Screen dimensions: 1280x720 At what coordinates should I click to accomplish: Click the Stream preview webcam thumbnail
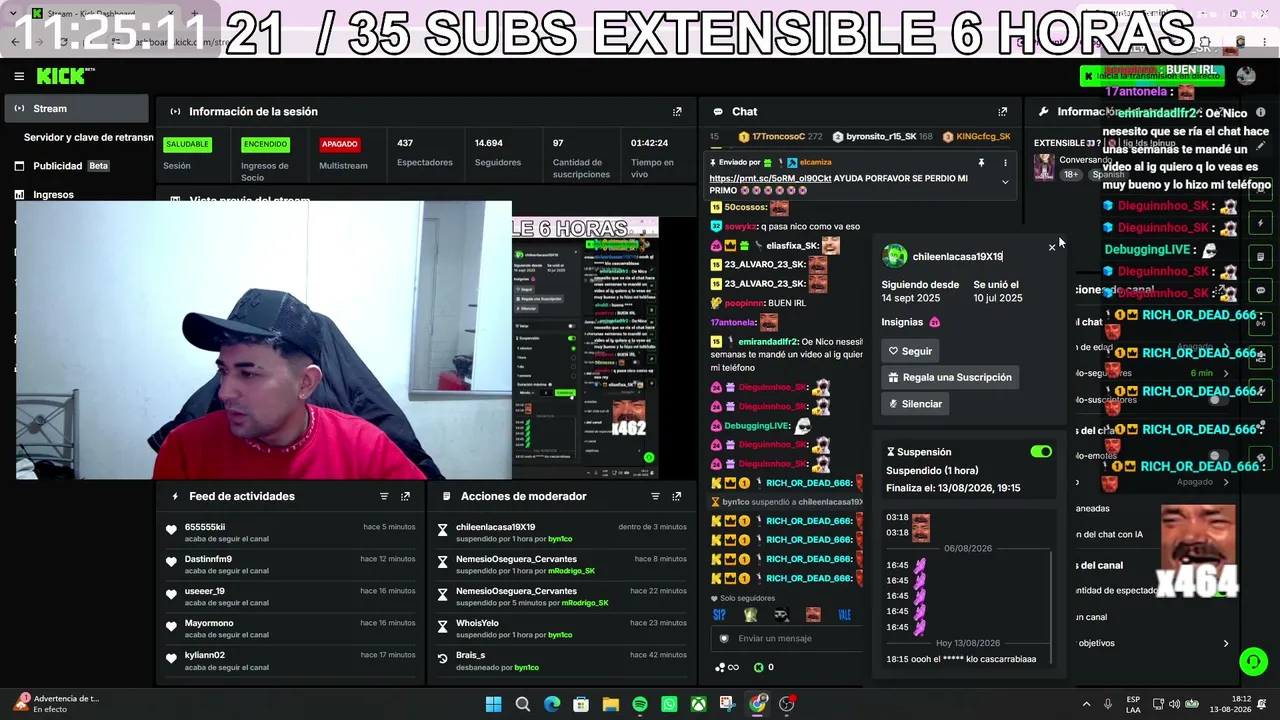264,340
